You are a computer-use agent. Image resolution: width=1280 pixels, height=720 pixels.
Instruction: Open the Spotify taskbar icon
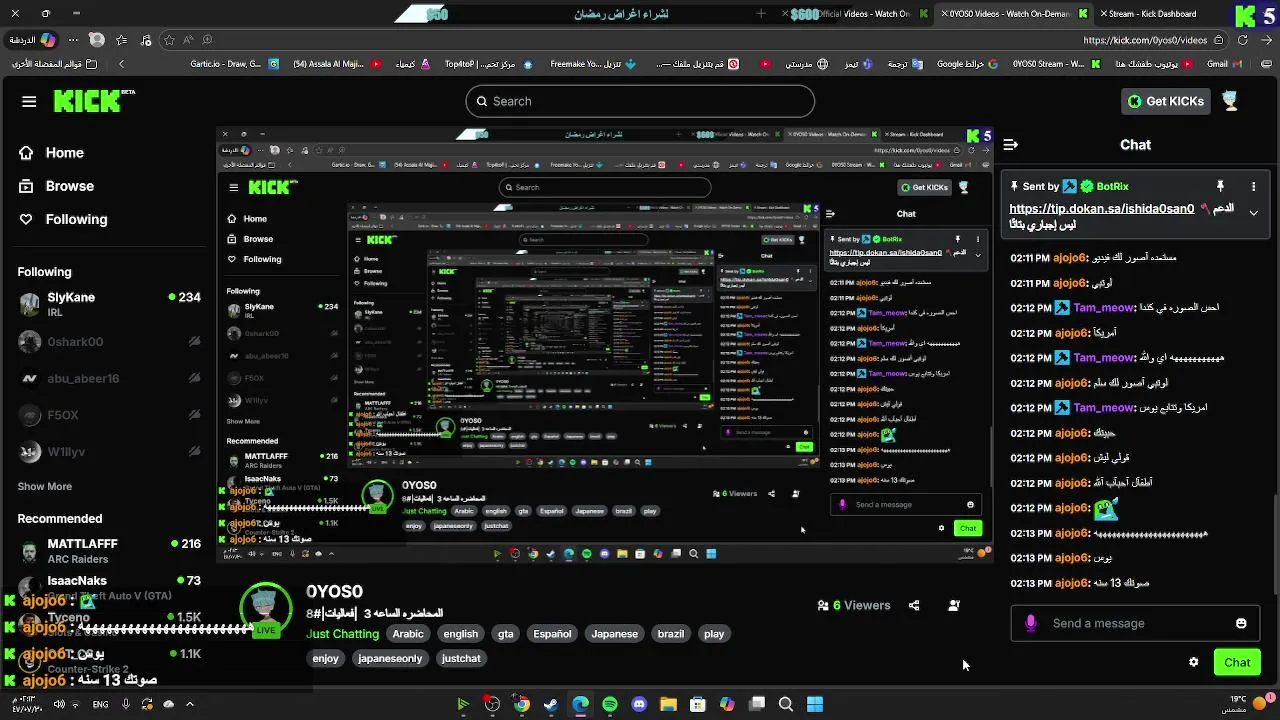click(610, 704)
